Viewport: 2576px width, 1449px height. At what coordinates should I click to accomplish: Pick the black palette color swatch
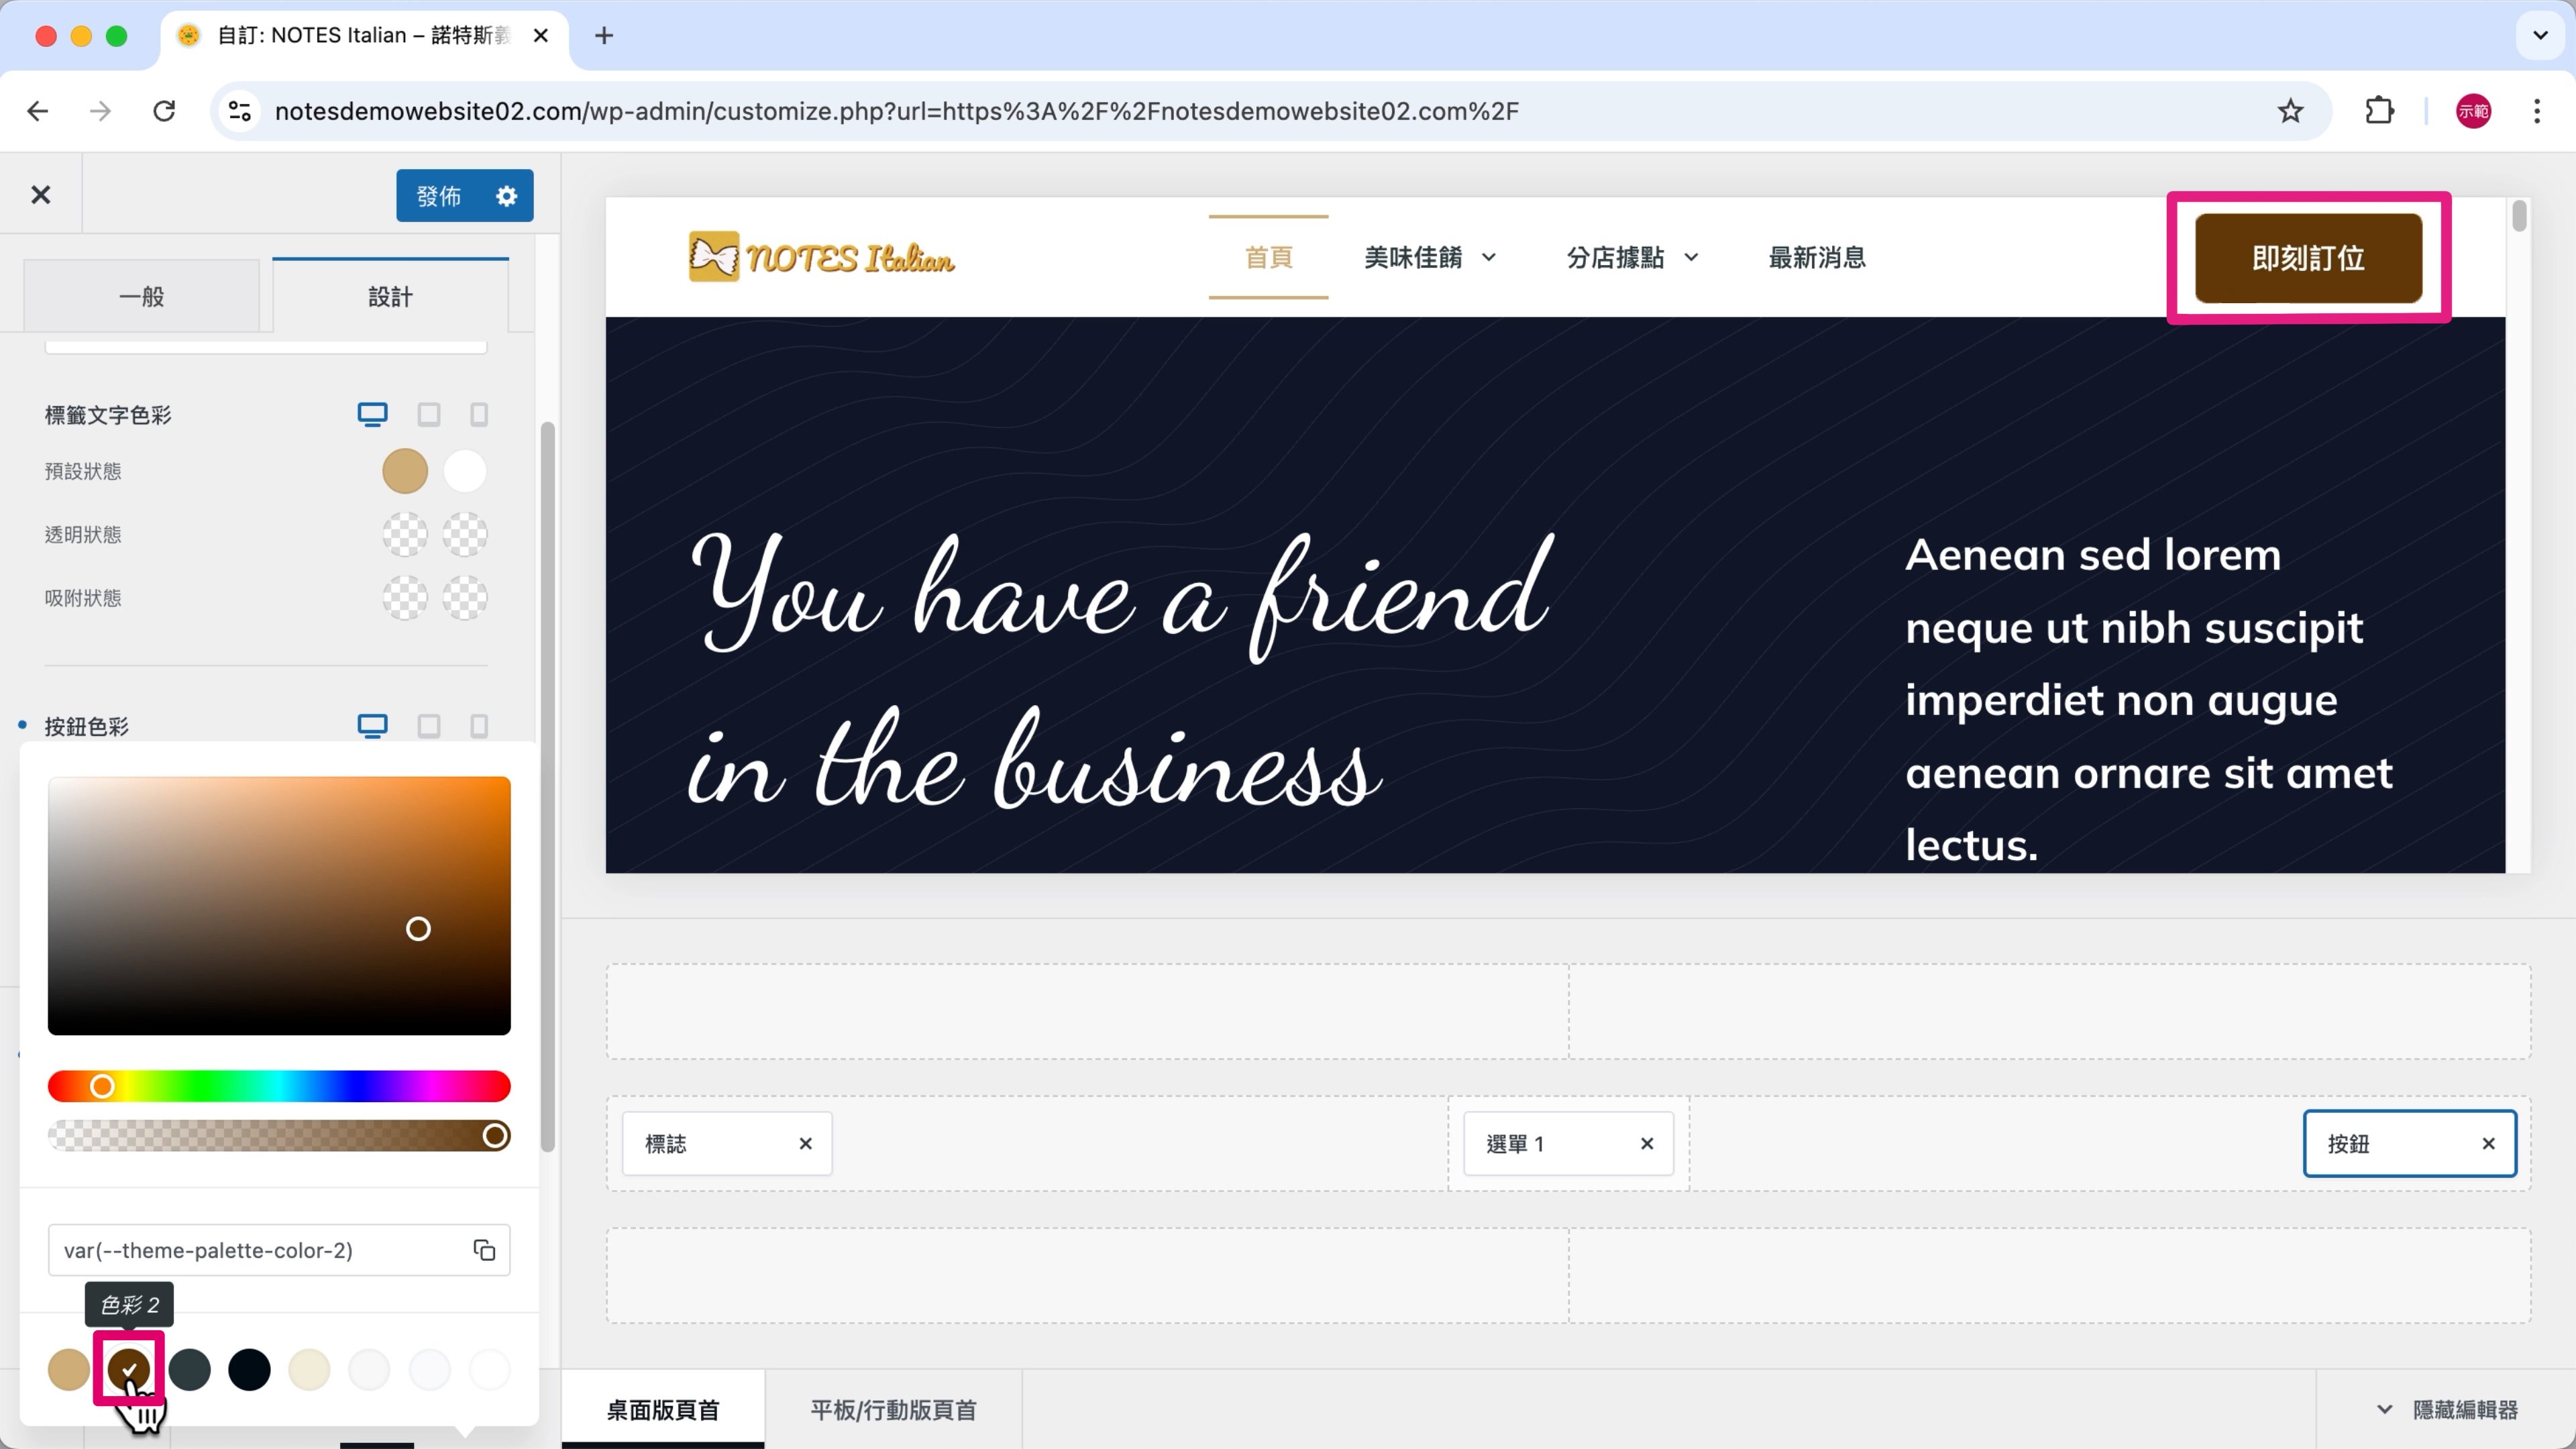249,1370
